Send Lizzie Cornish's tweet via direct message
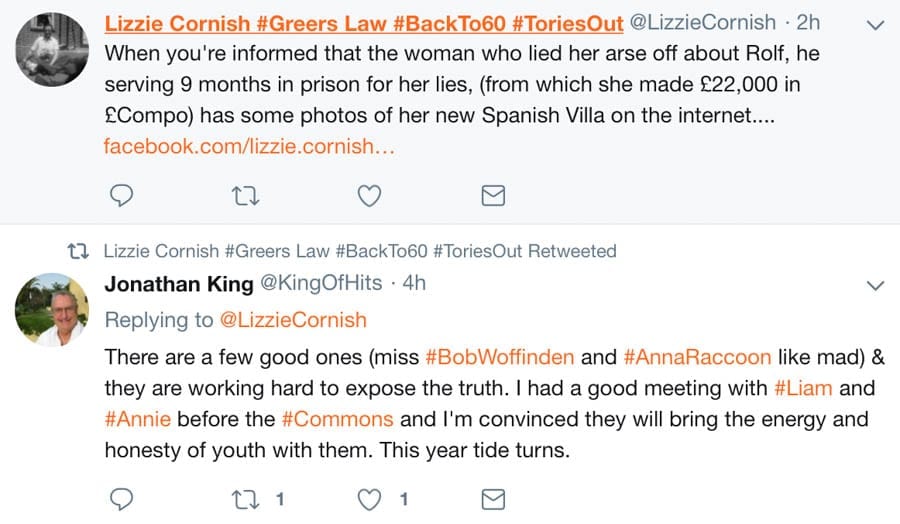Viewport: 900px width, 524px height. click(493, 196)
